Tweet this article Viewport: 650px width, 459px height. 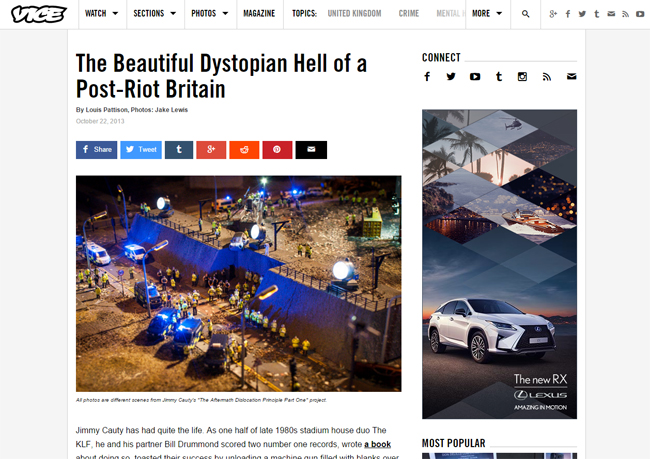point(141,150)
